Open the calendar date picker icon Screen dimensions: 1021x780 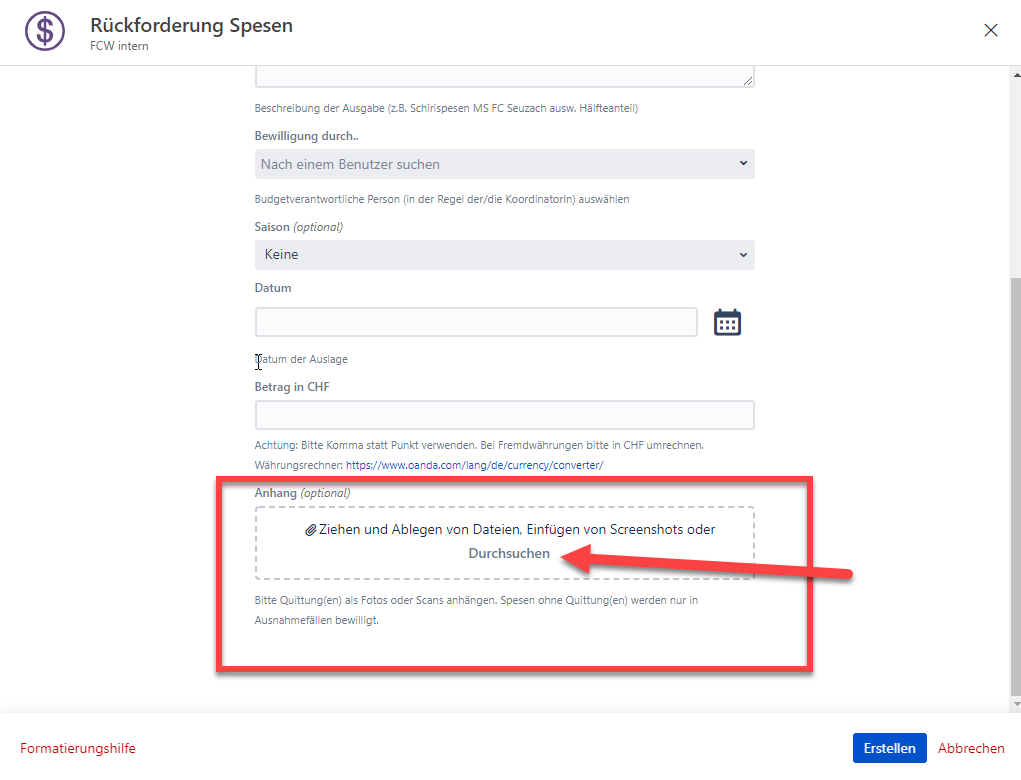727,322
